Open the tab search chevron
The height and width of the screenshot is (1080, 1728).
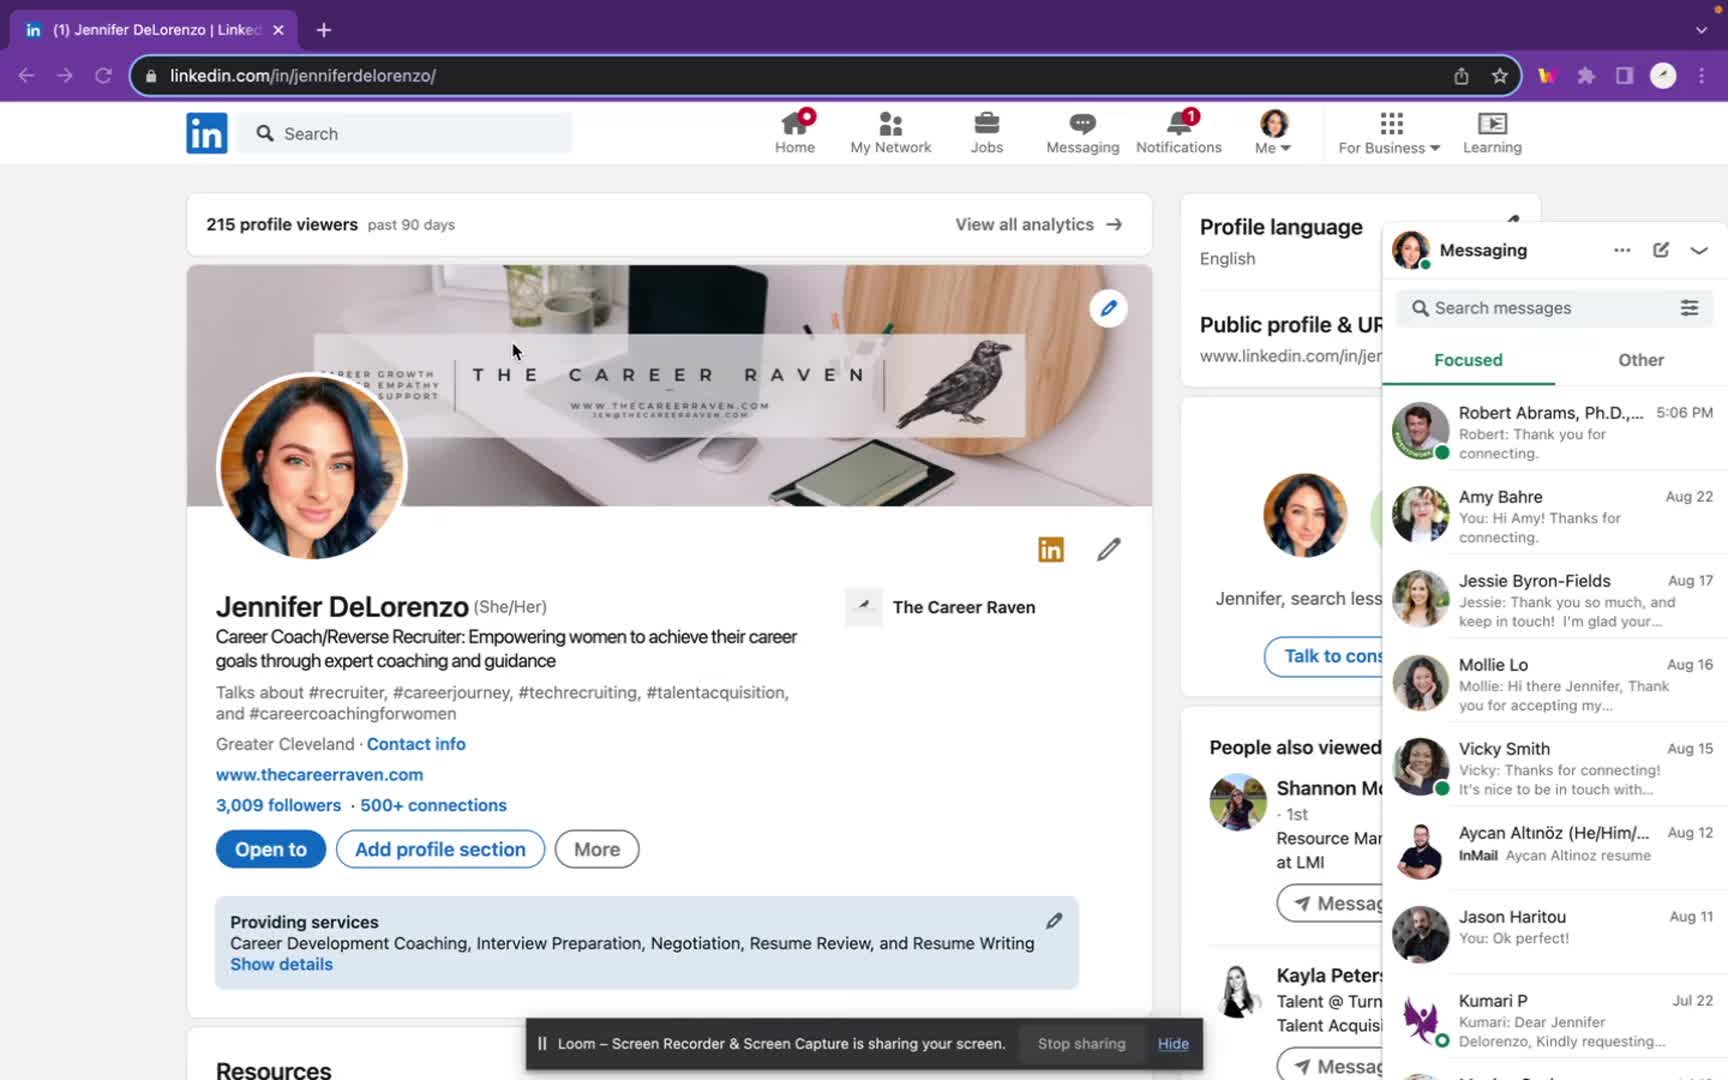tap(1701, 30)
